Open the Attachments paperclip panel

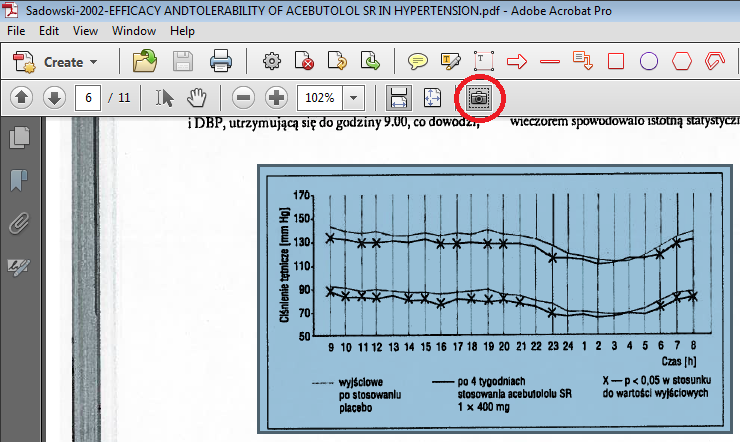[18, 223]
